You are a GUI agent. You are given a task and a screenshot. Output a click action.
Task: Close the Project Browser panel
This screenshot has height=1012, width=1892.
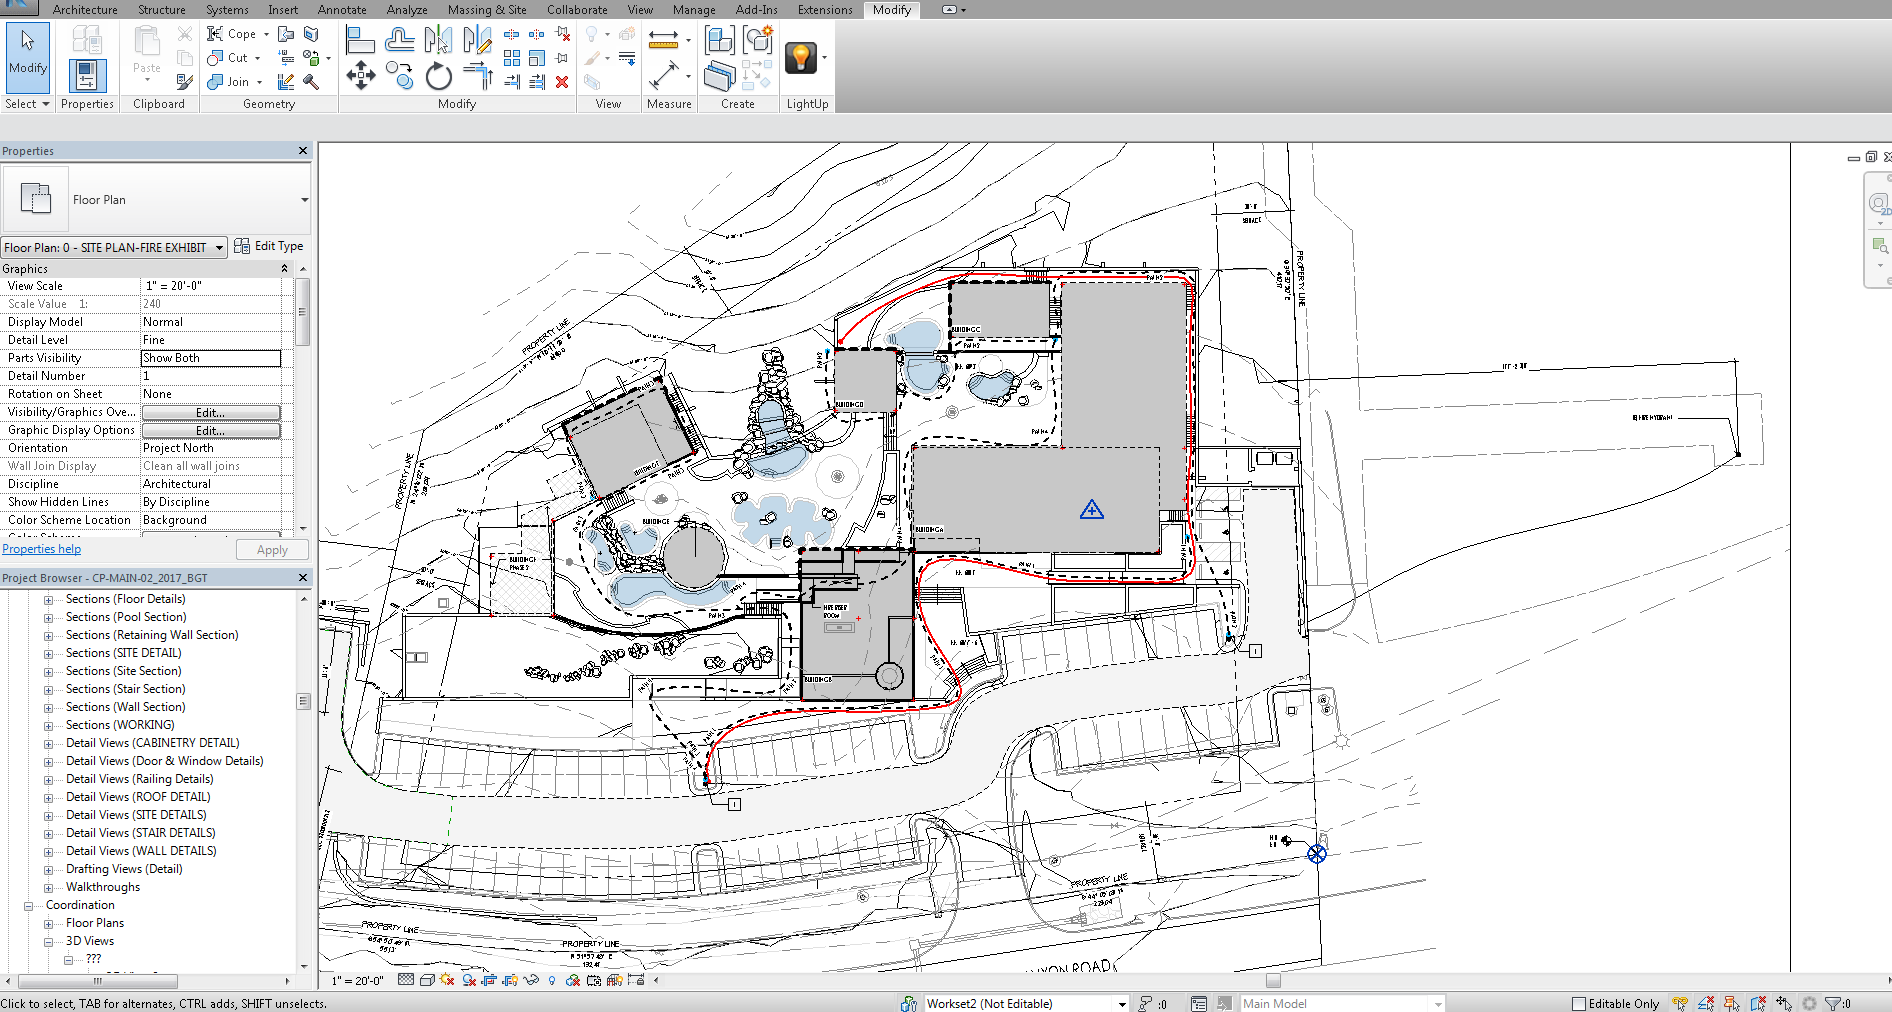pos(303,578)
